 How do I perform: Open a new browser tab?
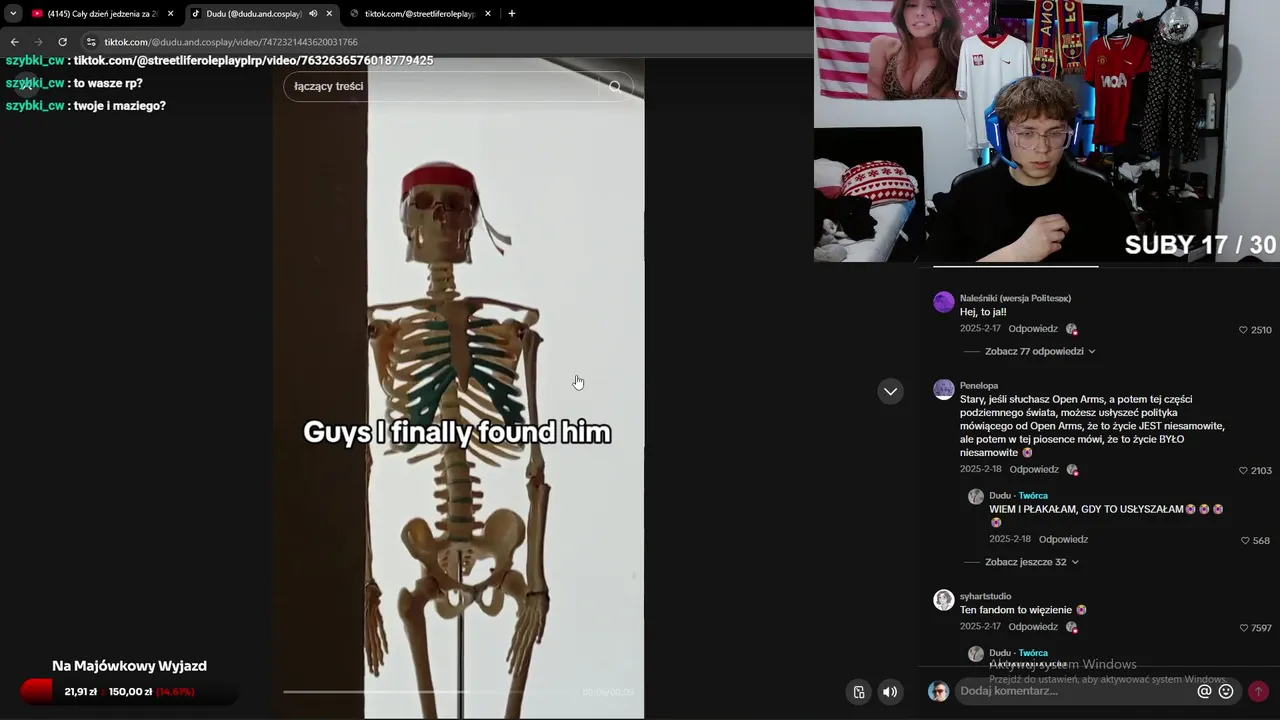pos(512,14)
